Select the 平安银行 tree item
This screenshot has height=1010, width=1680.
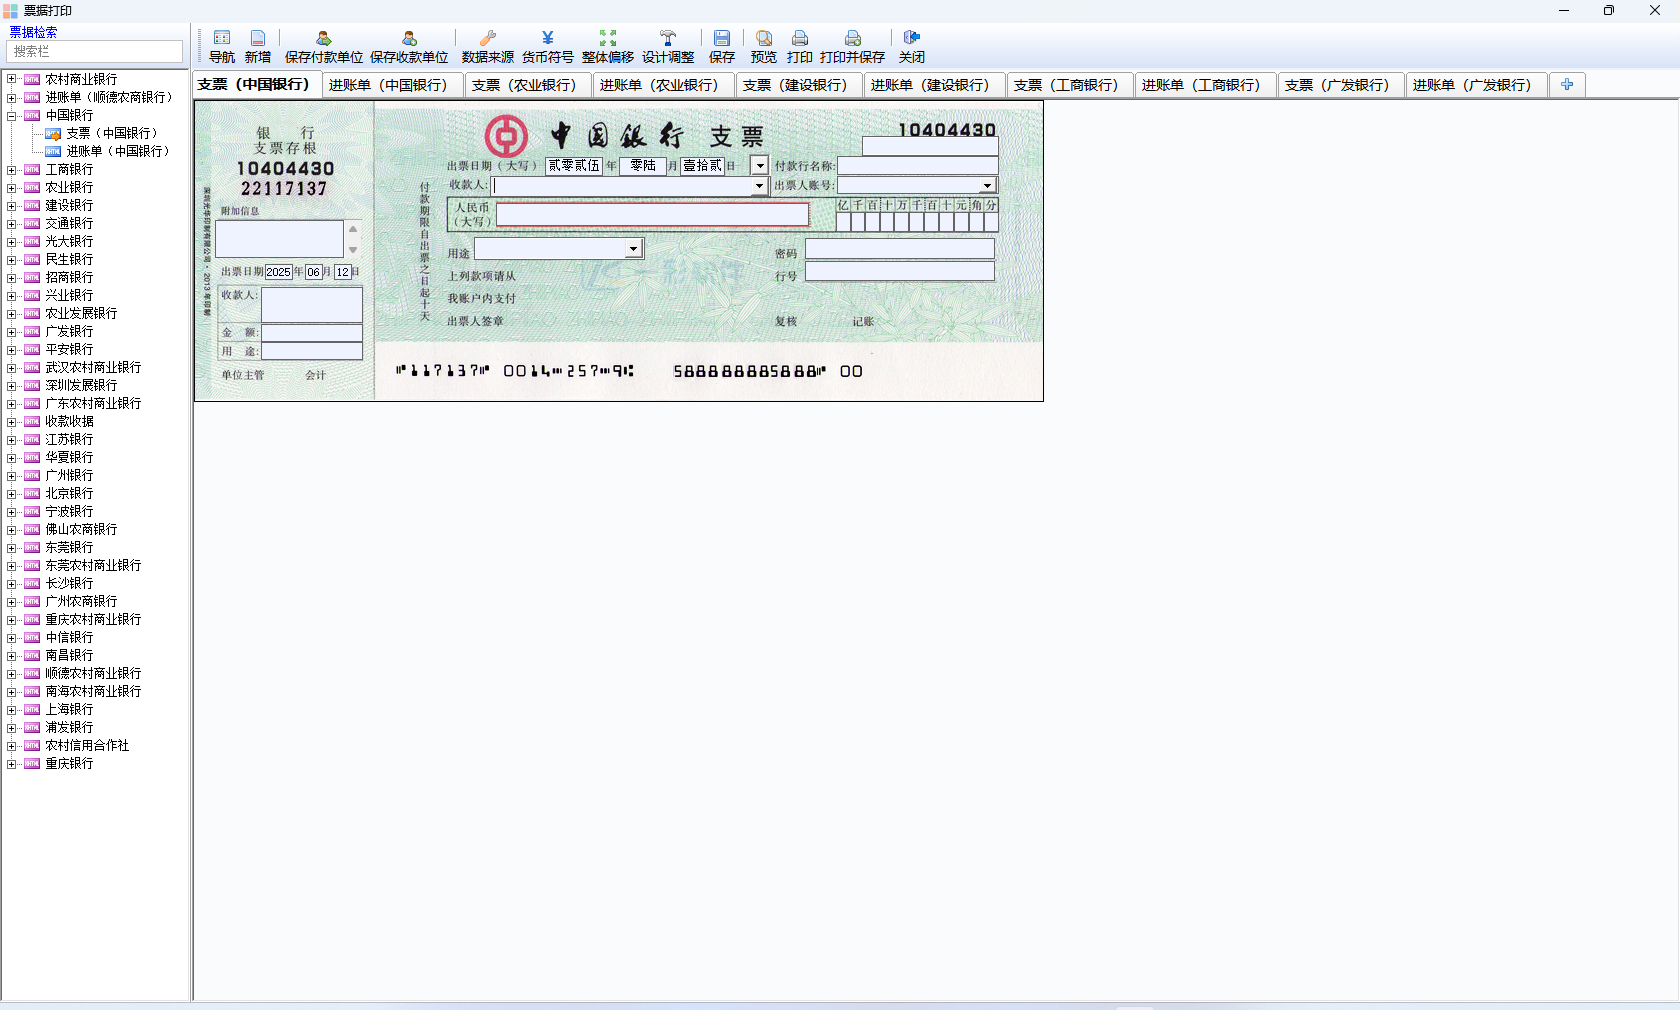click(x=69, y=349)
